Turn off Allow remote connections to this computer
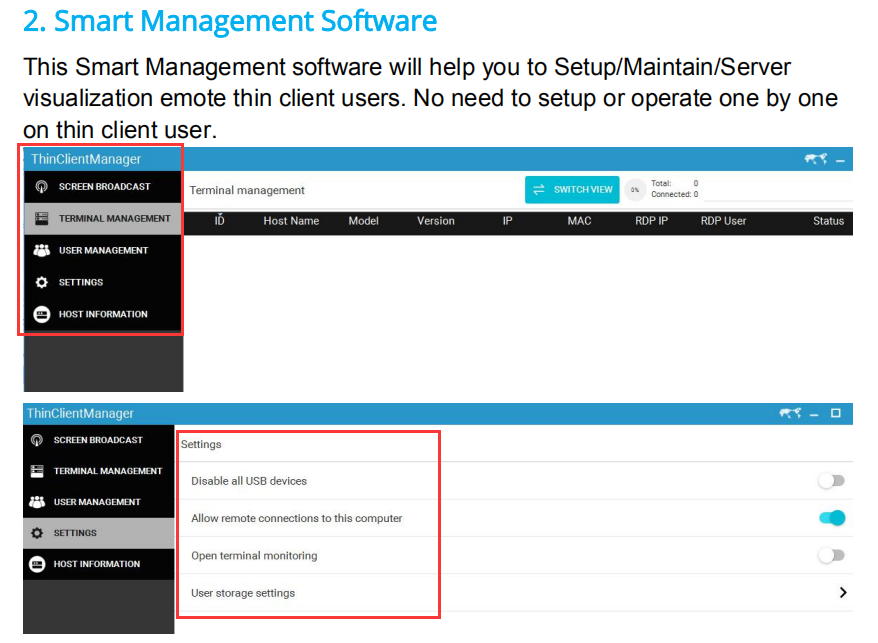This screenshot has height=643, width=878. [x=831, y=518]
